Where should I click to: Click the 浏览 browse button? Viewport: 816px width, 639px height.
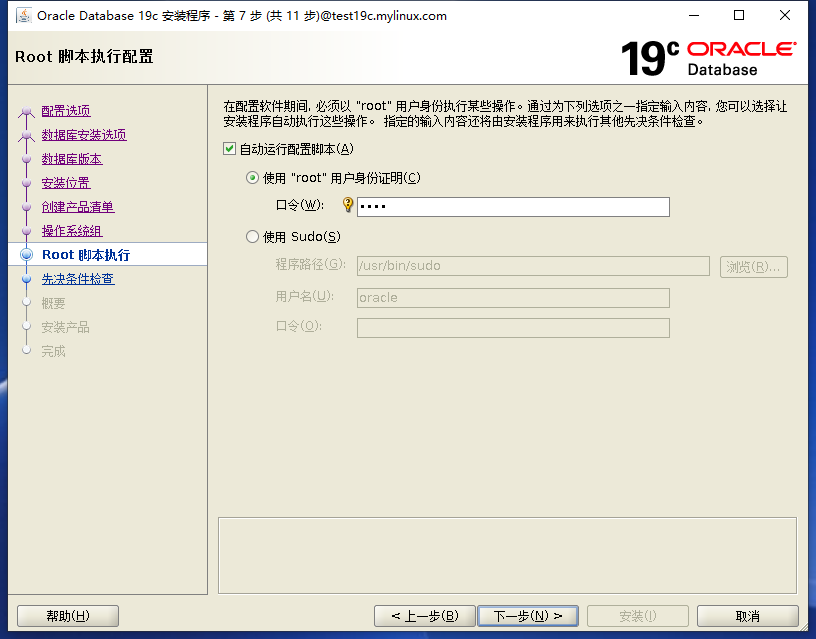tap(754, 267)
